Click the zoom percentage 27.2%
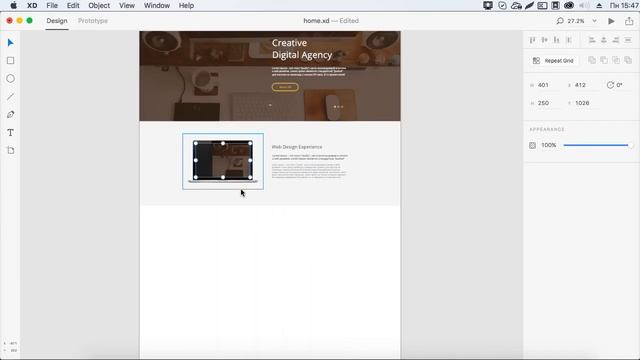640x360 pixels. [x=576, y=21]
